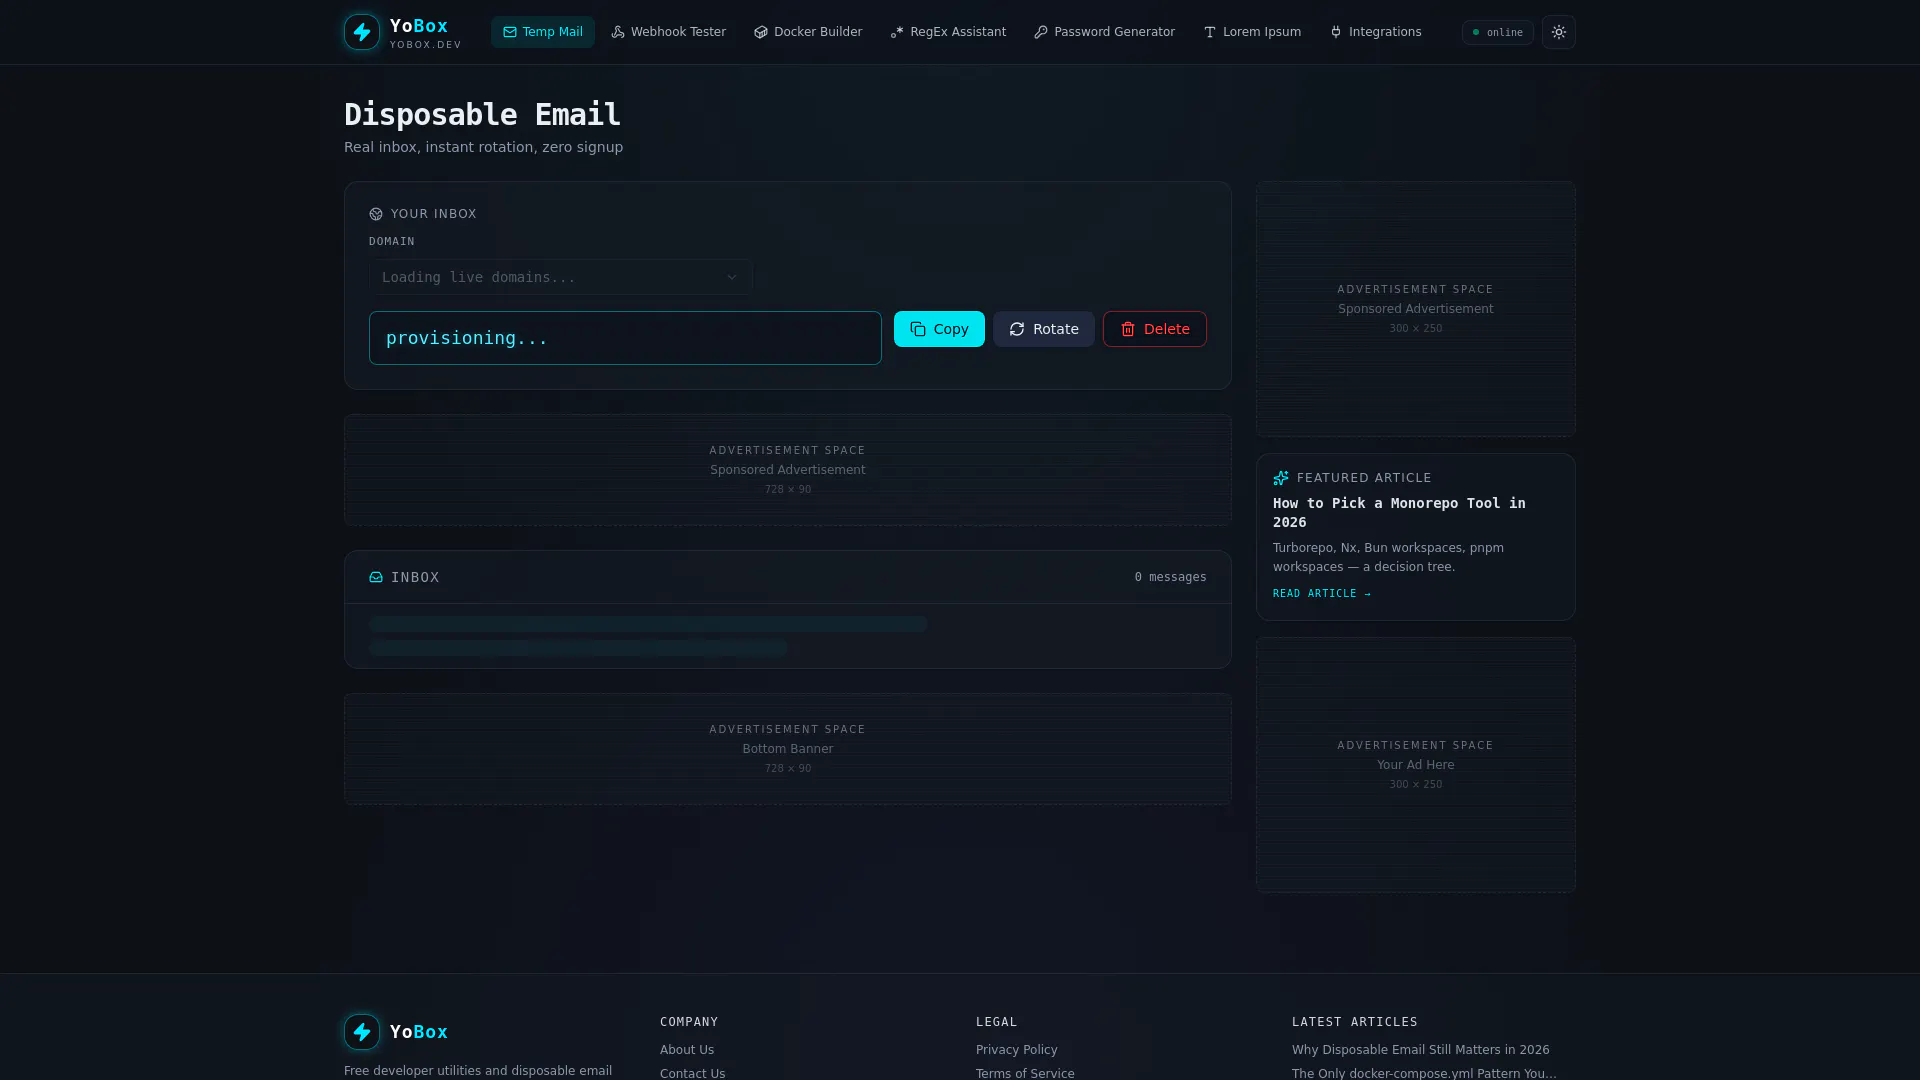Click the 0 messages counter
This screenshot has width=1920, height=1080.
(x=1170, y=577)
